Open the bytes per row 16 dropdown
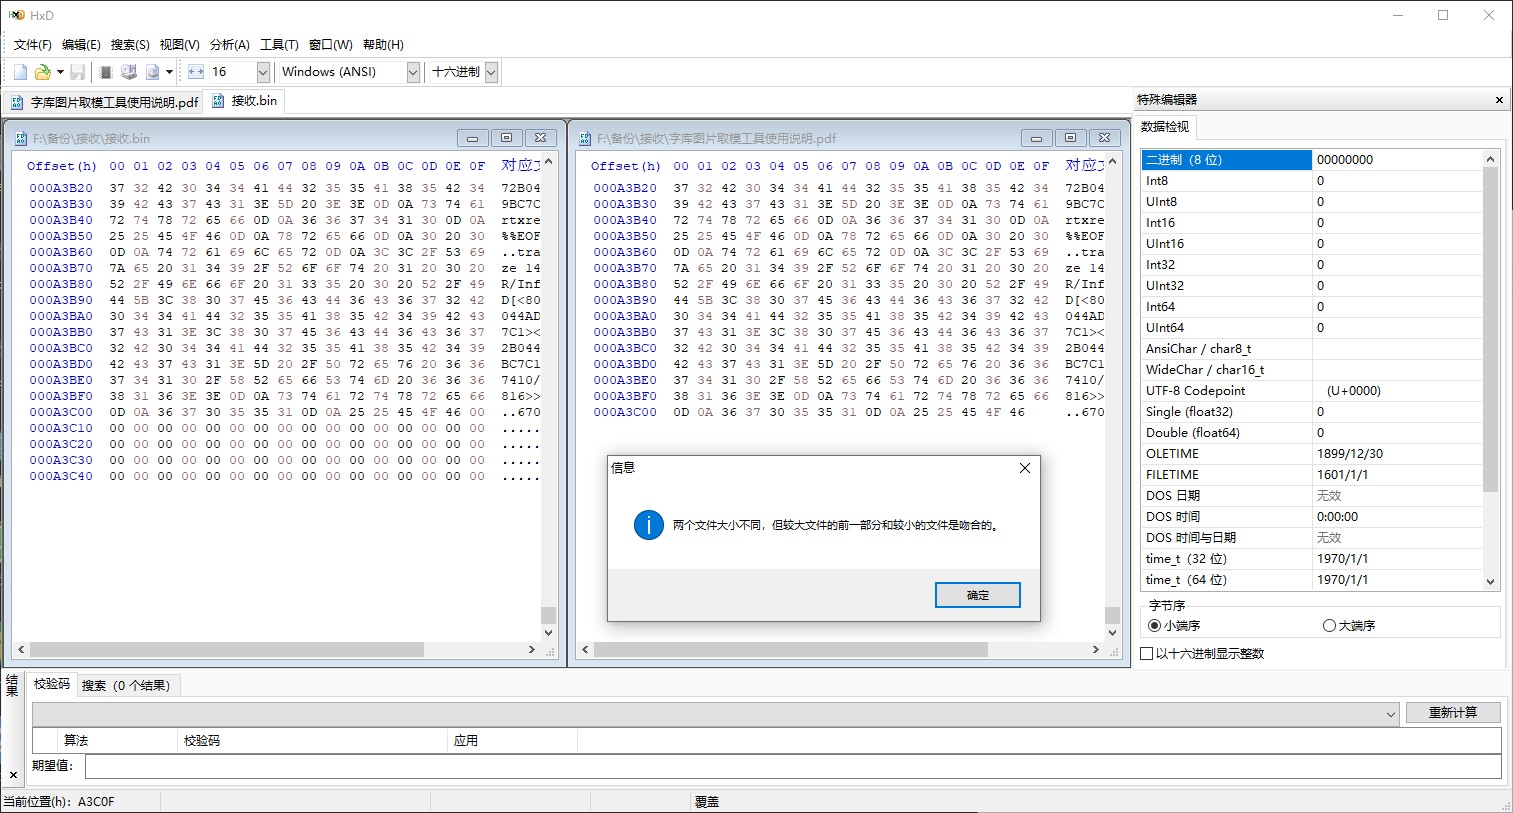 click(x=263, y=72)
